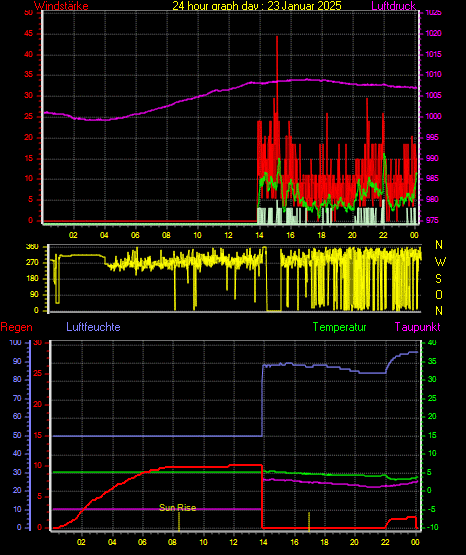
Task: Click the 270 degree wind direction label
Action: coord(32,263)
